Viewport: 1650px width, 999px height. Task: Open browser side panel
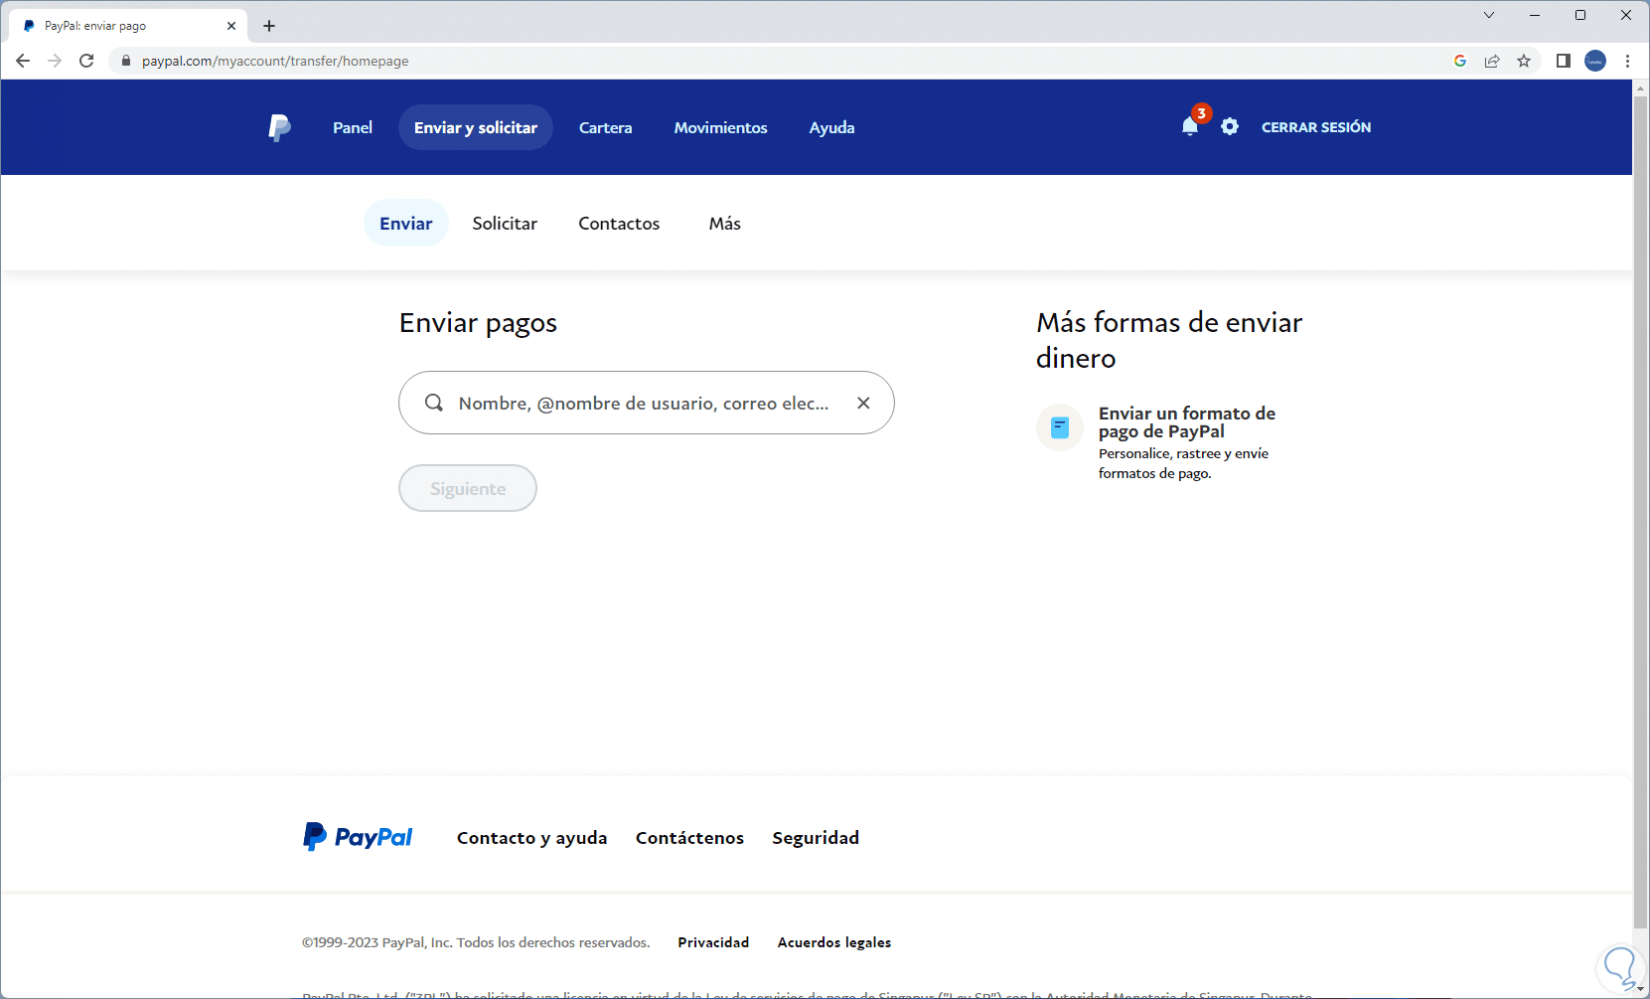[1564, 61]
